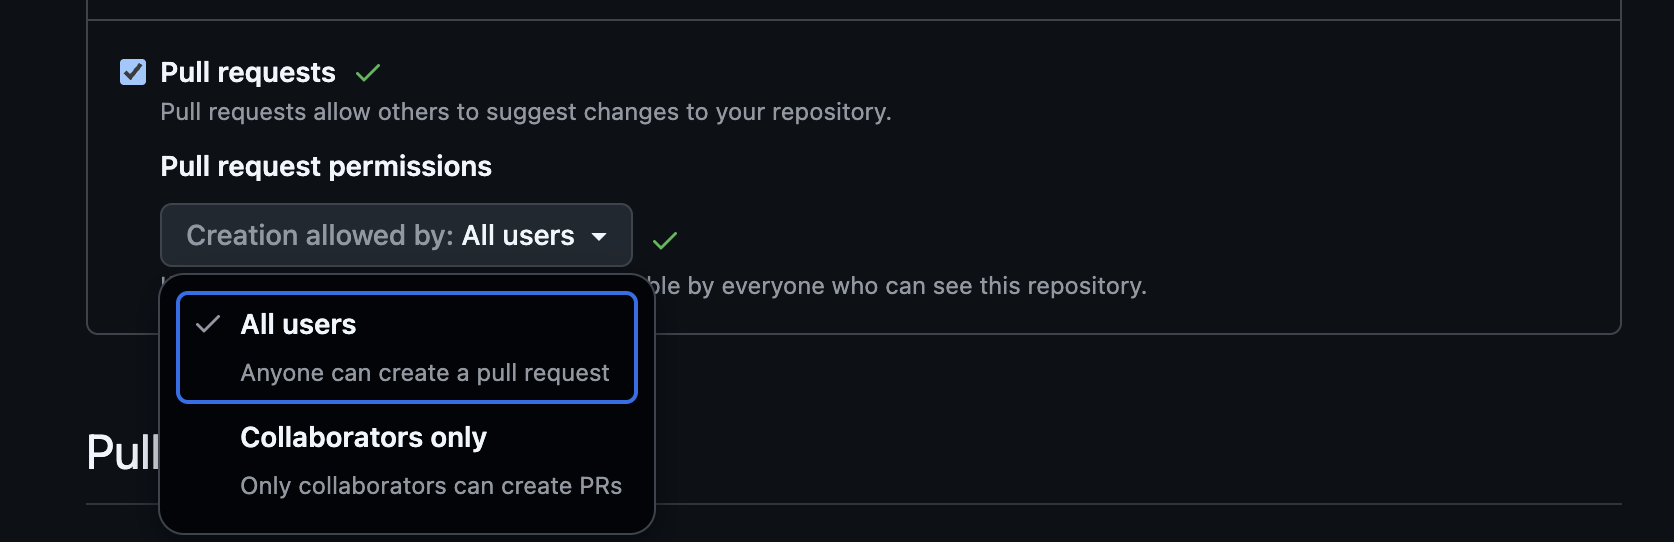Click the caret arrow on creation dropdown

point(600,236)
